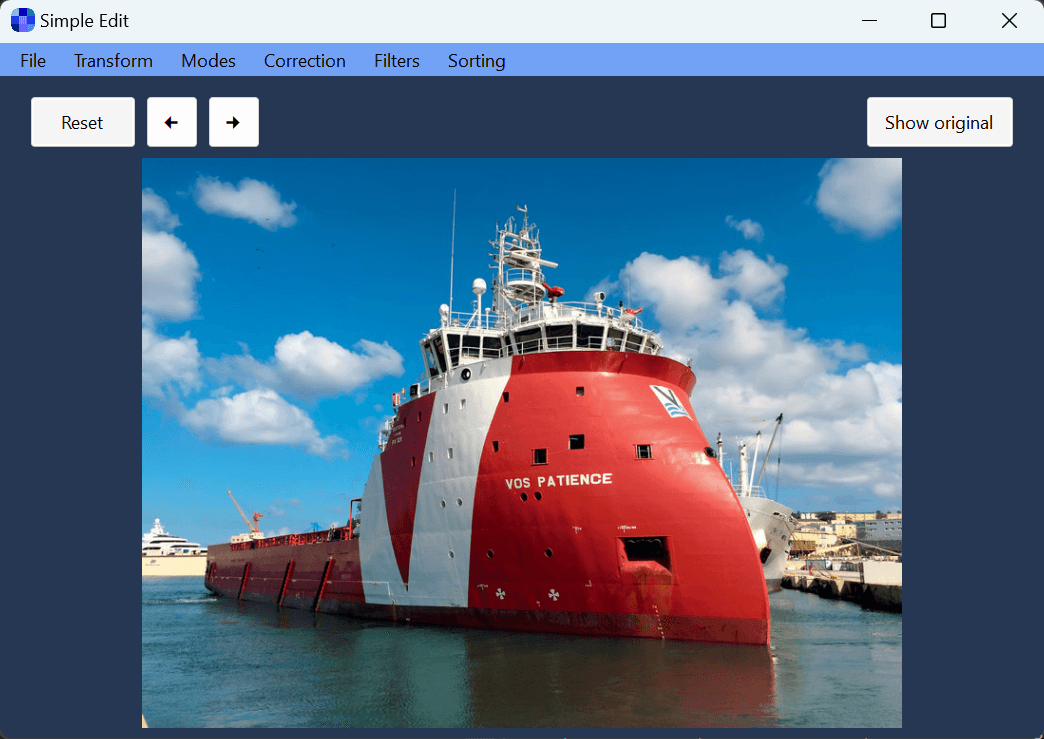Click the right arrow redo button
This screenshot has width=1044, height=739.
[x=234, y=122]
